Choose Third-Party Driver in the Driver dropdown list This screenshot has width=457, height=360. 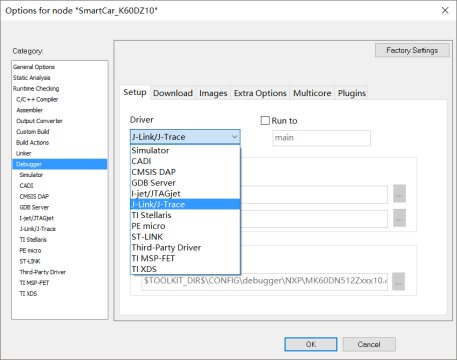(185, 248)
